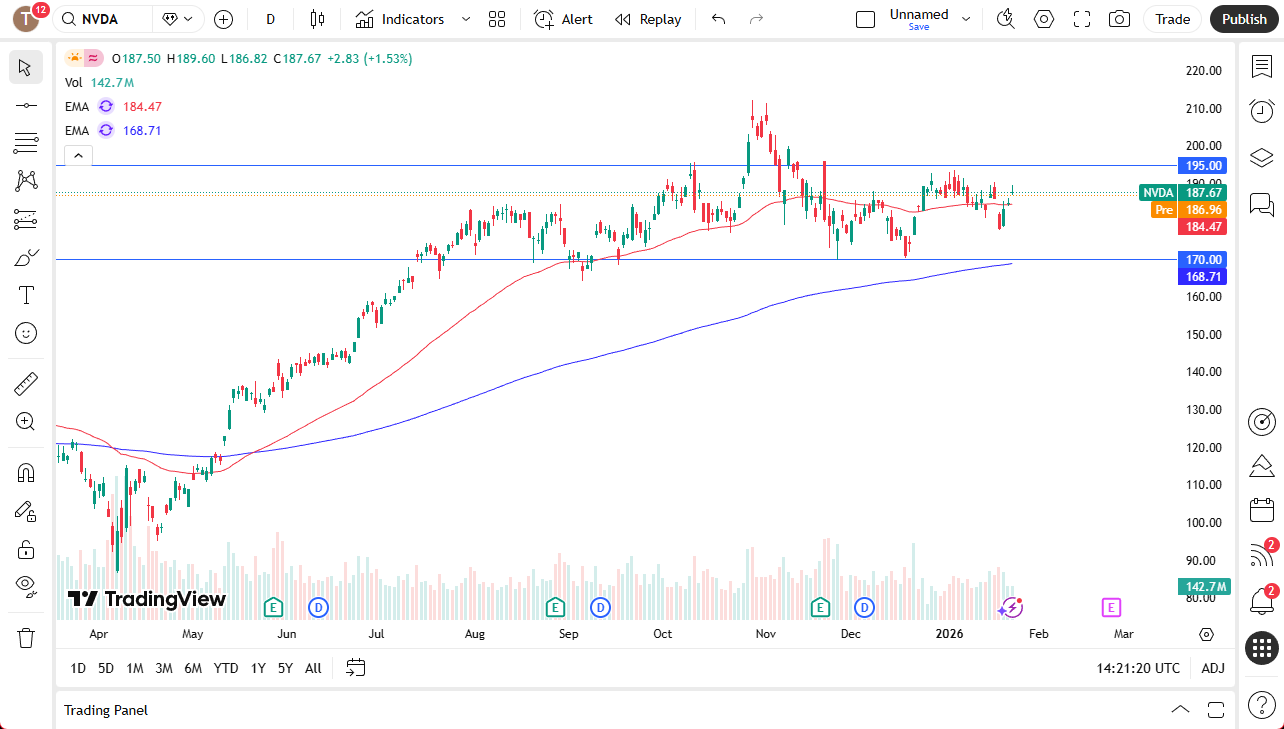Expand the Indicators favorites chevron
The image size is (1284, 729).
coord(465,19)
